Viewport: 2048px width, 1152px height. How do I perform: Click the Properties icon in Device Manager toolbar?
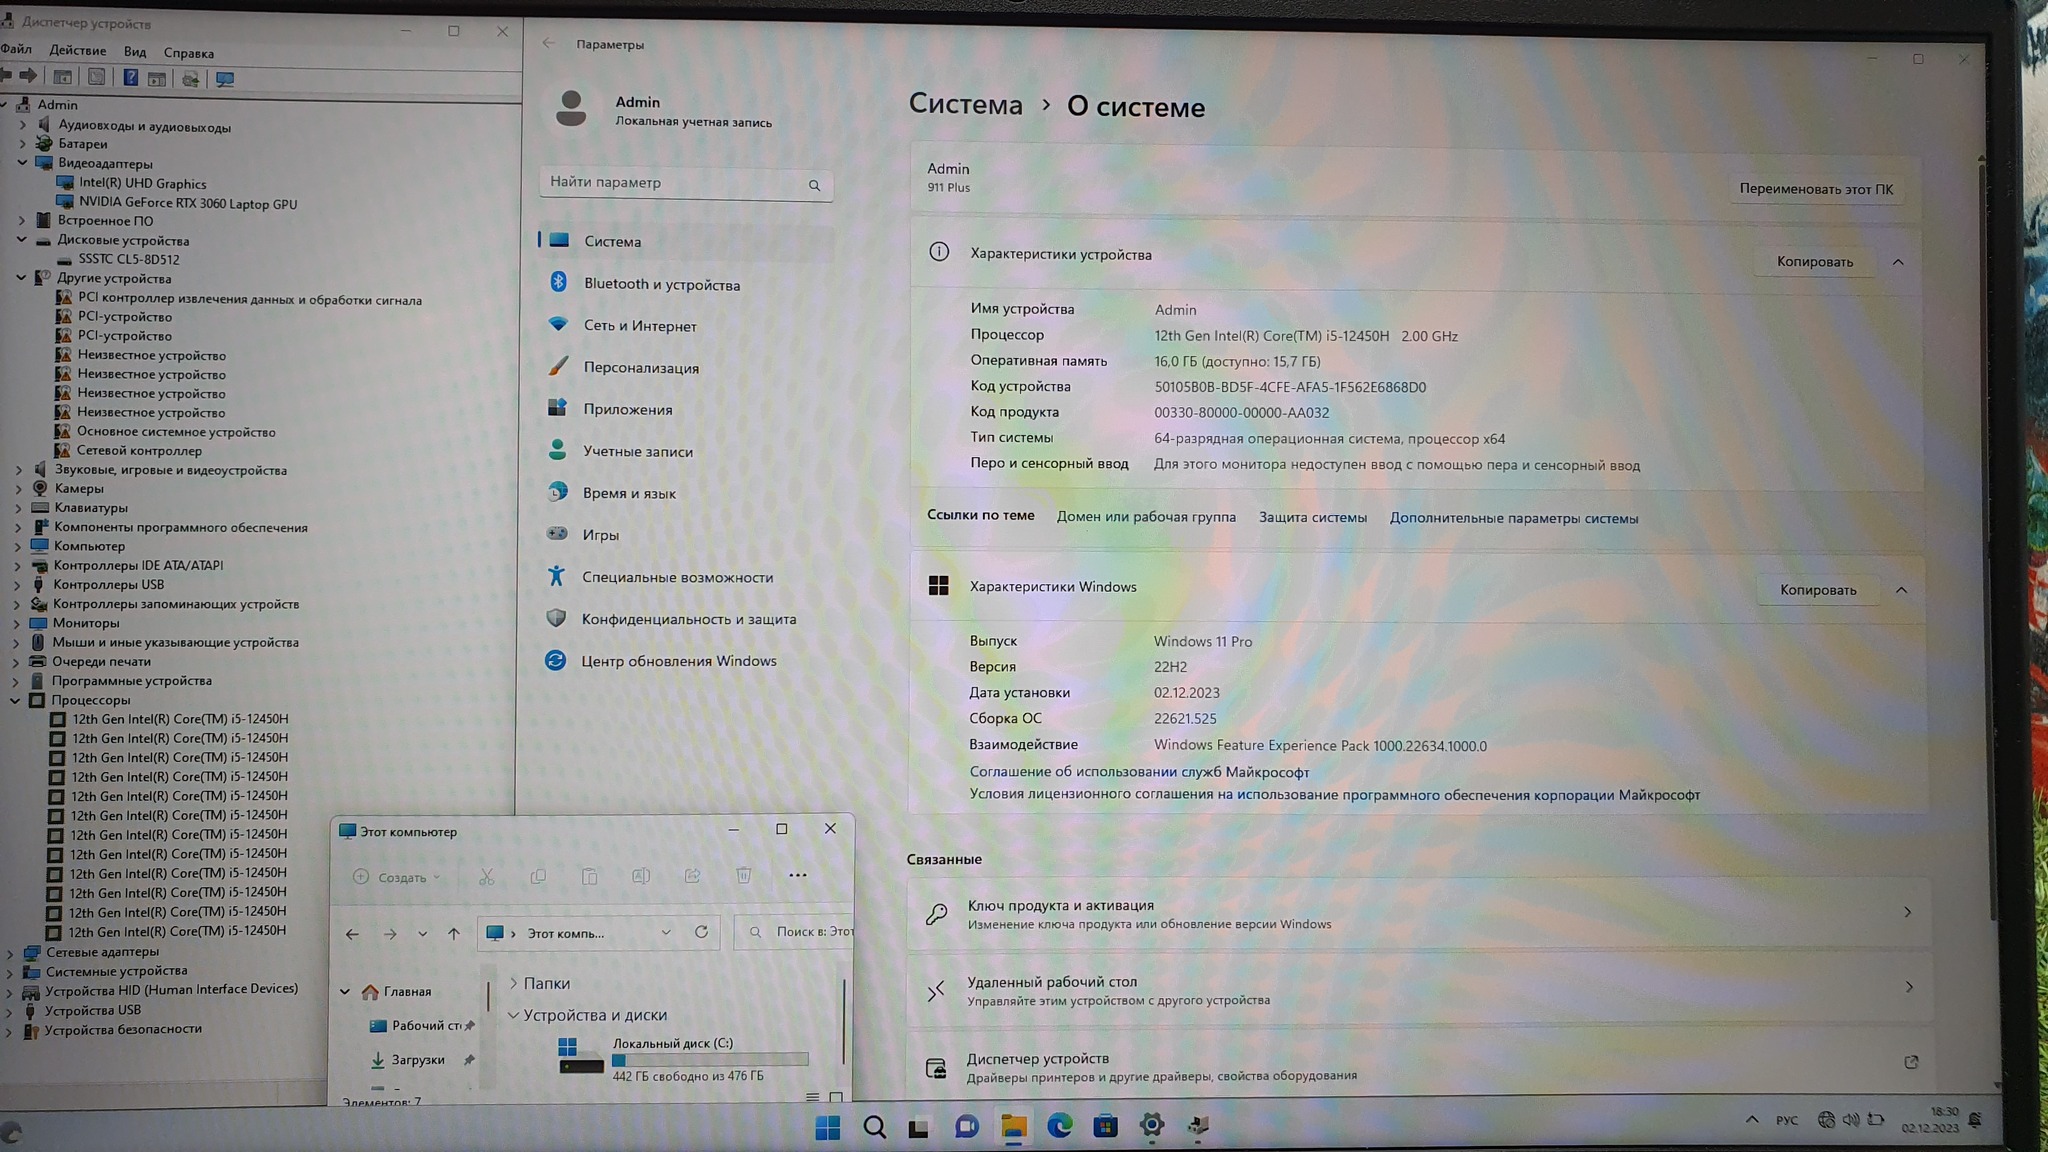(96, 78)
